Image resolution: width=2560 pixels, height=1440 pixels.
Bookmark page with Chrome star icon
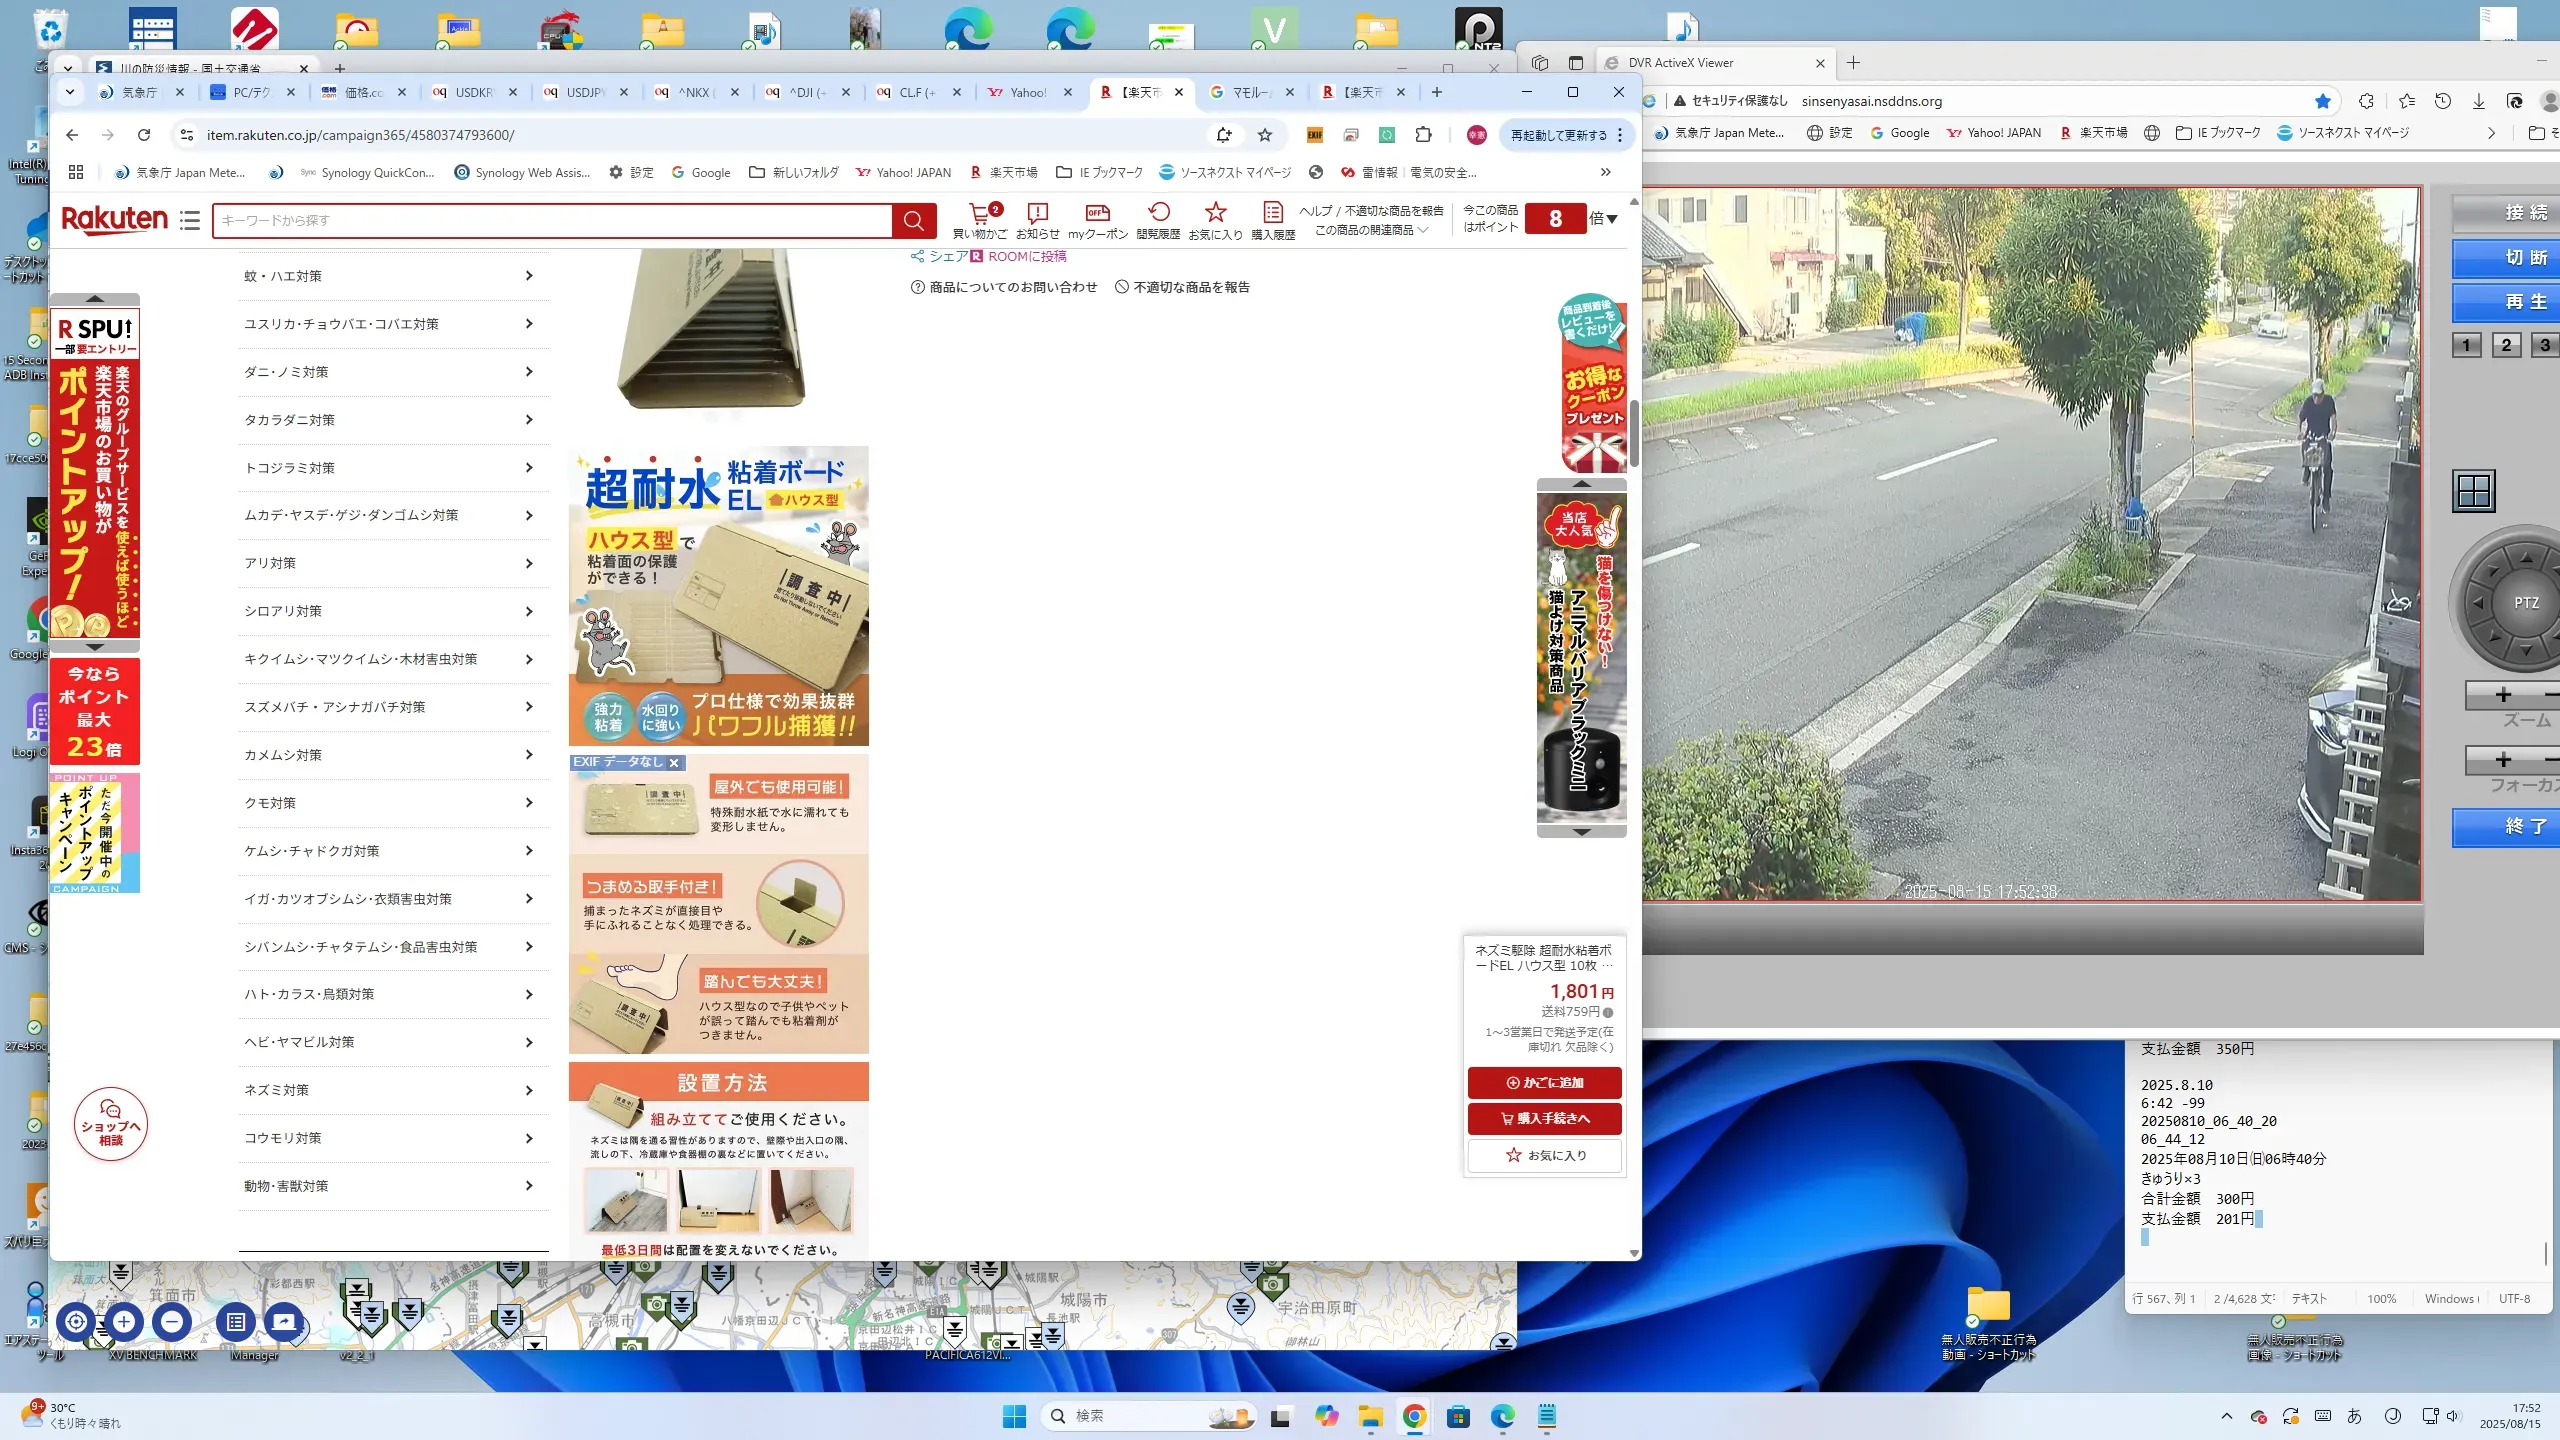1265,135
